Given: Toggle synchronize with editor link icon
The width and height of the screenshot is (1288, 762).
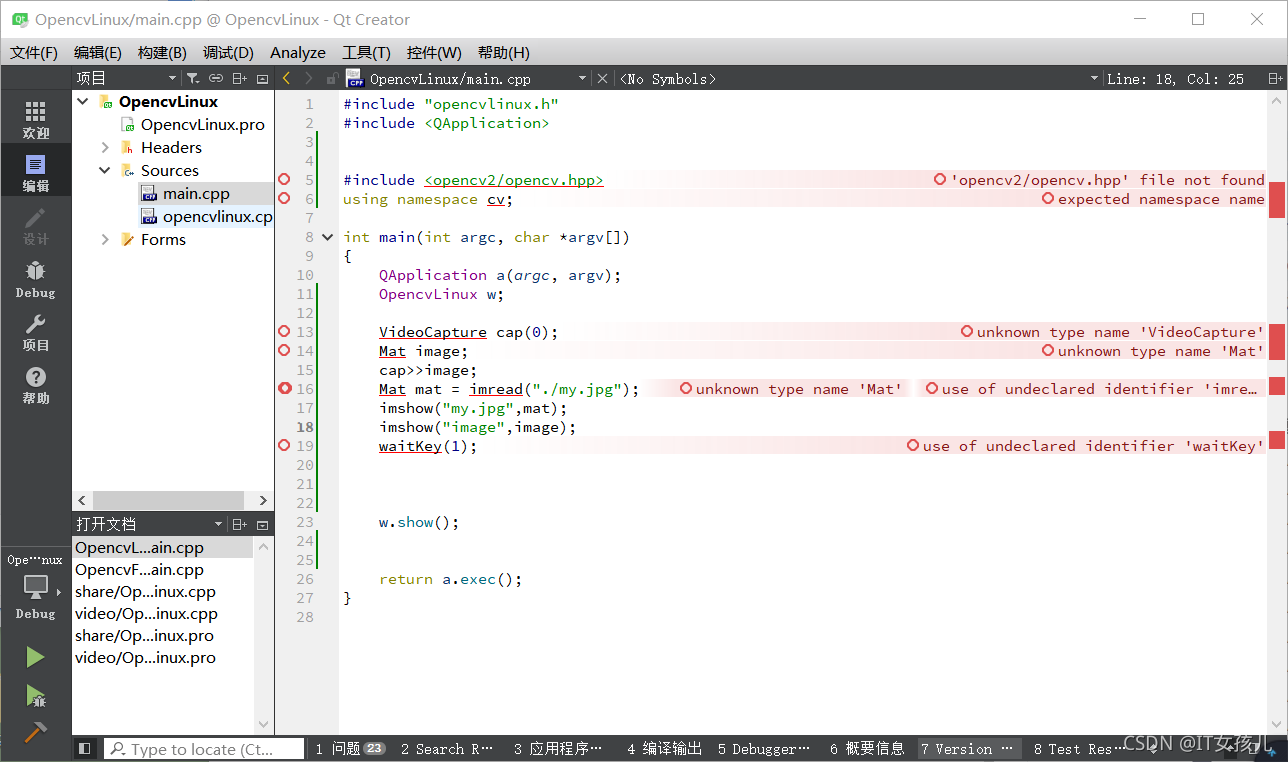Looking at the screenshot, I should (216, 78).
